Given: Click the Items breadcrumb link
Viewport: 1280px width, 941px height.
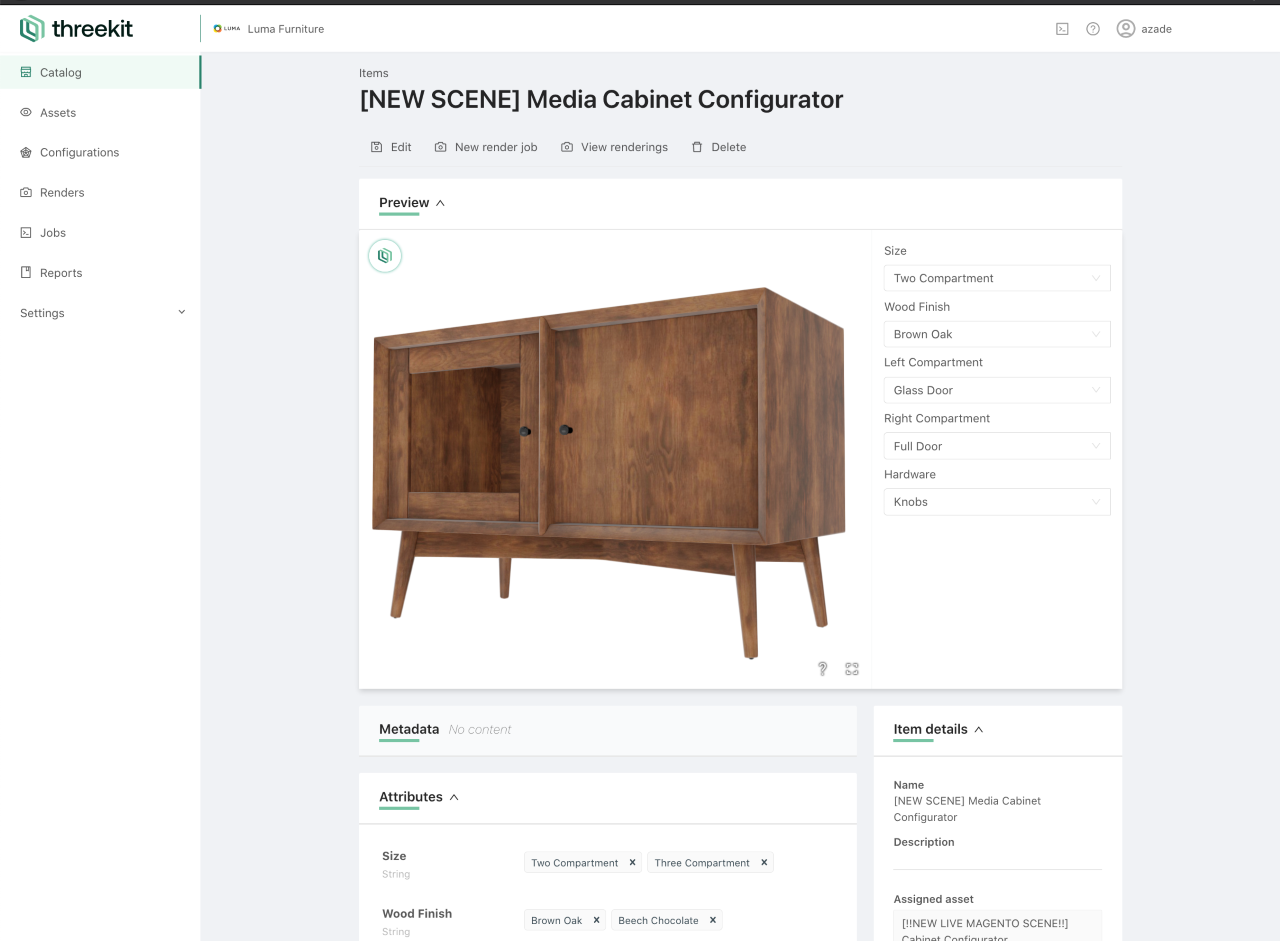Looking at the screenshot, I should pyautogui.click(x=374, y=73).
